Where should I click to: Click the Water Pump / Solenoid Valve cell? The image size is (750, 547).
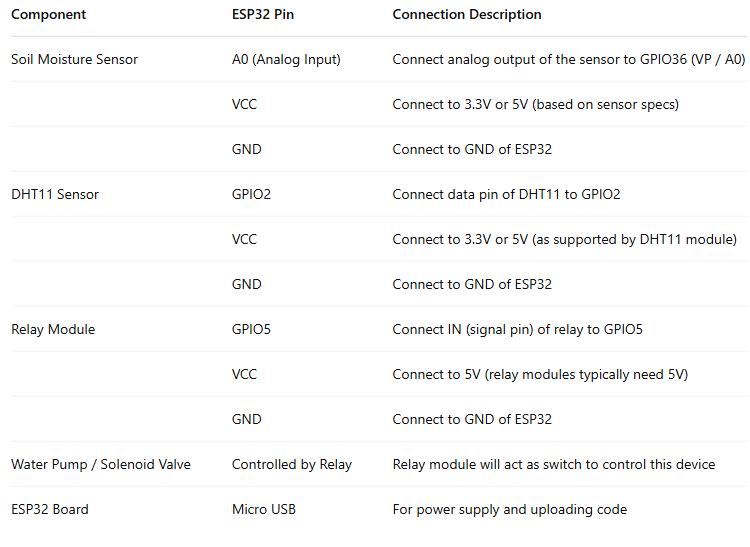pyautogui.click(x=101, y=464)
